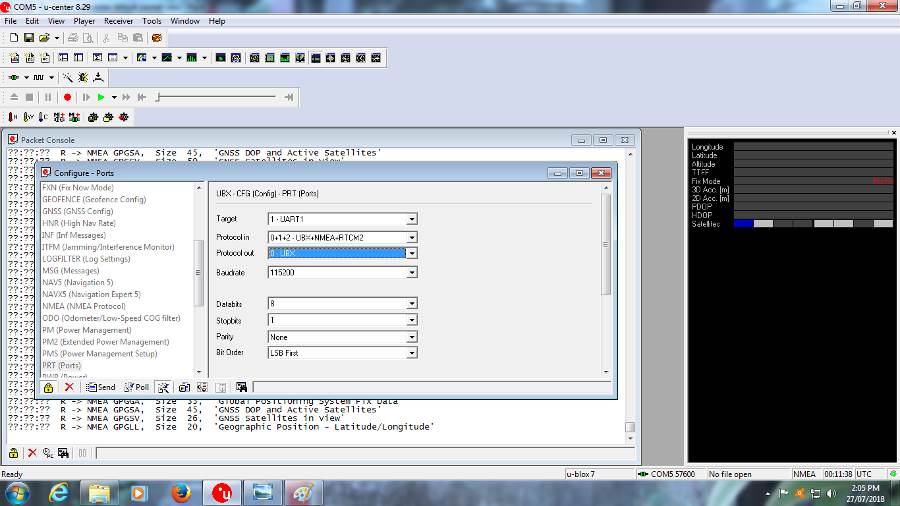Select NMEA (NMEA Protocol) in config list

(x=84, y=306)
